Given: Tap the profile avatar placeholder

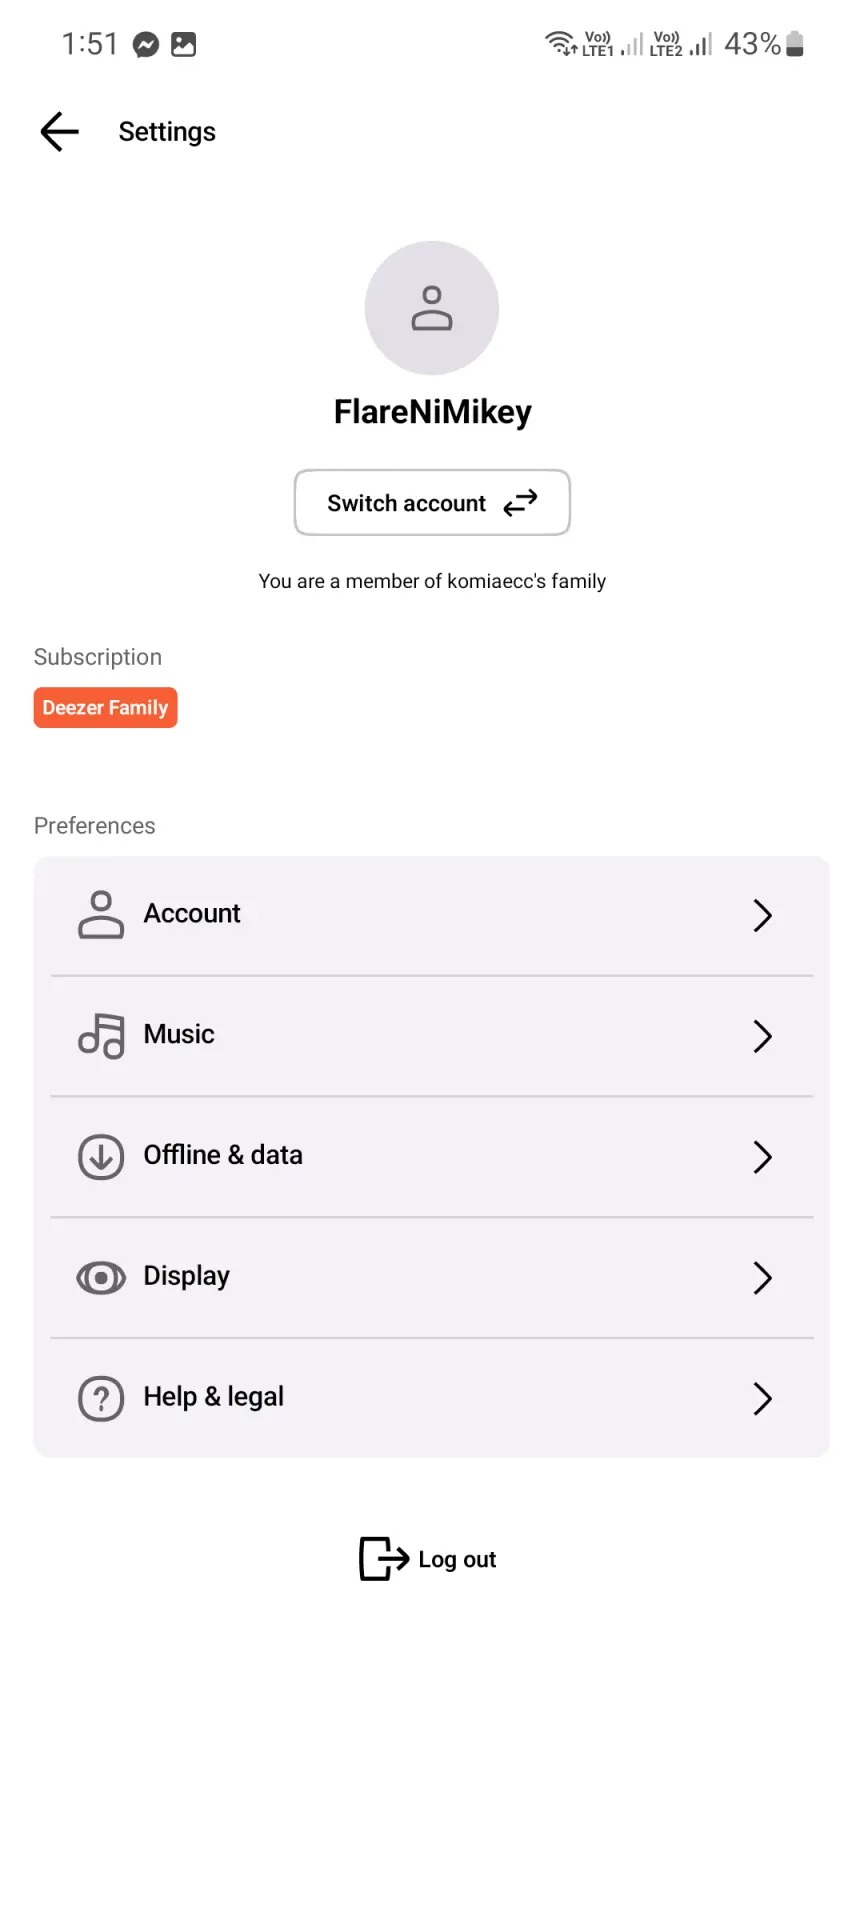Looking at the screenshot, I should [432, 308].
